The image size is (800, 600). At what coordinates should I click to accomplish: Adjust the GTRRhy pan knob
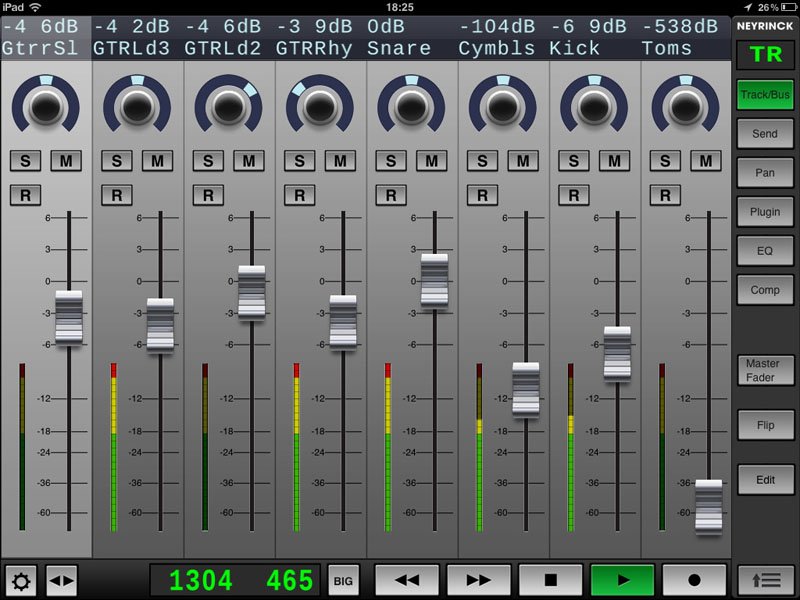pos(320,107)
